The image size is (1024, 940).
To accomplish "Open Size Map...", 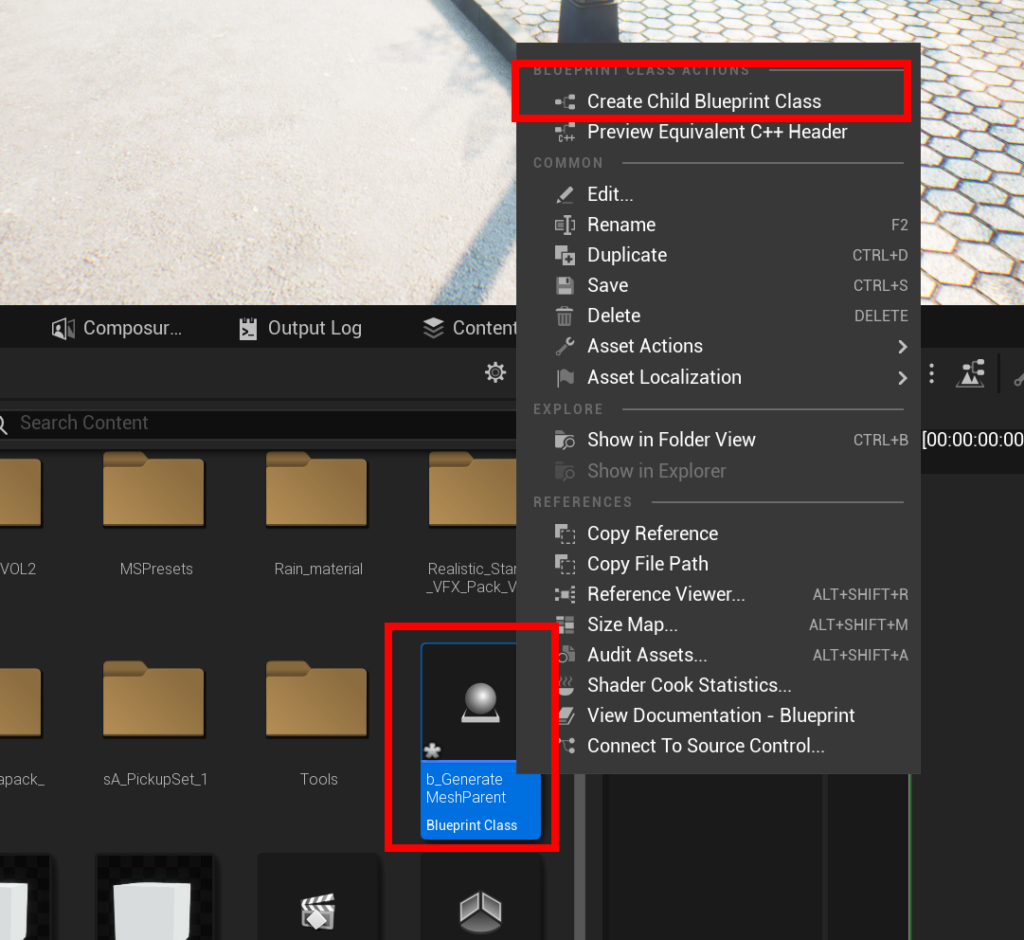I will click(x=717, y=624).
